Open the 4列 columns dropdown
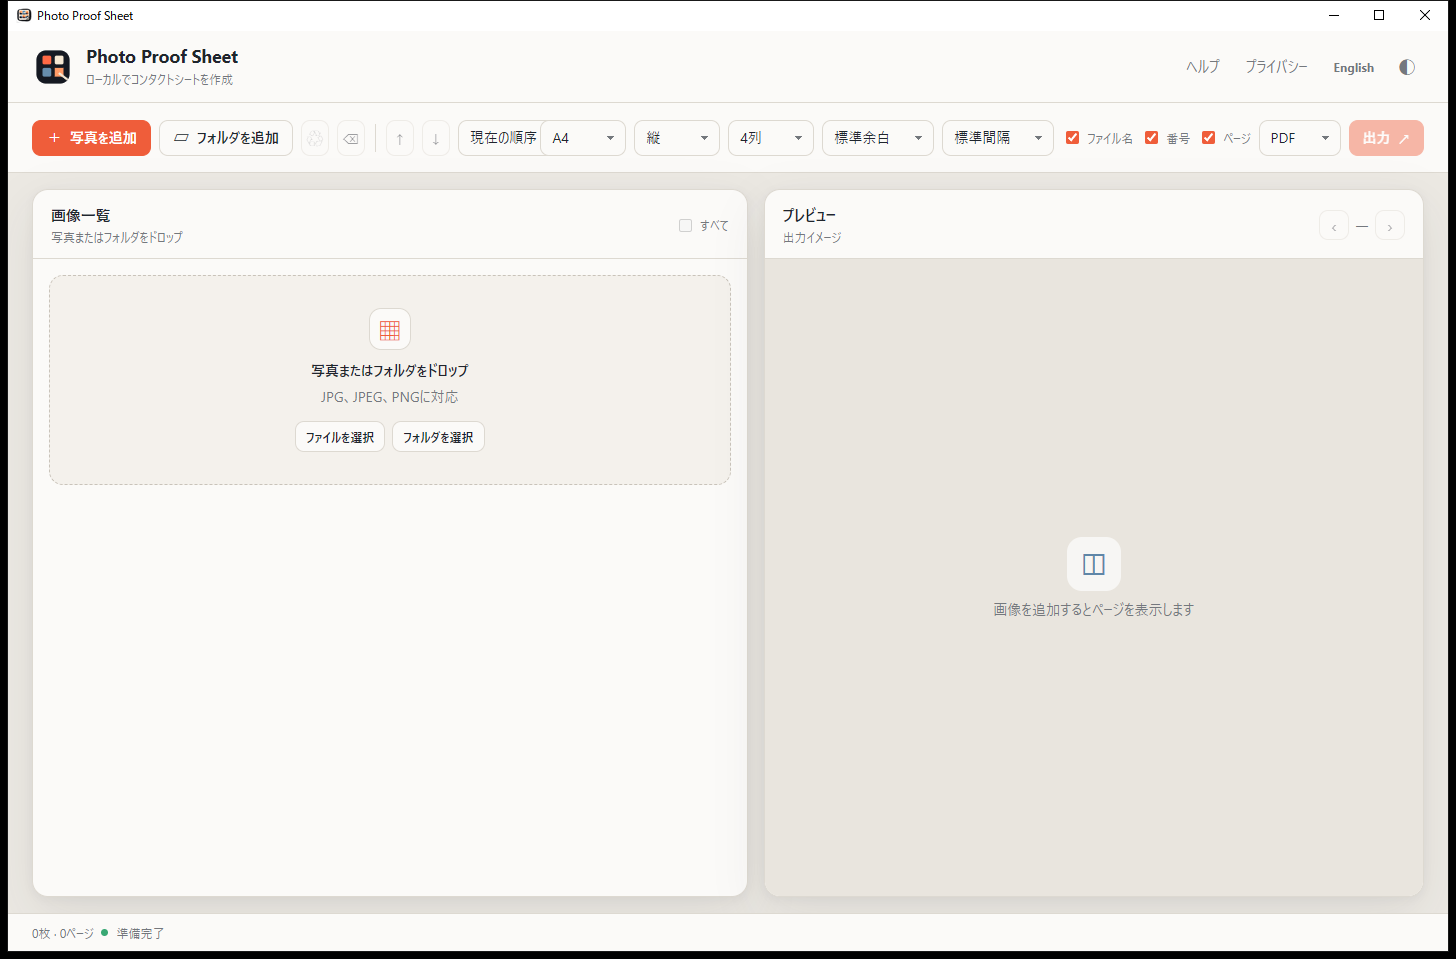 [x=771, y=138]
